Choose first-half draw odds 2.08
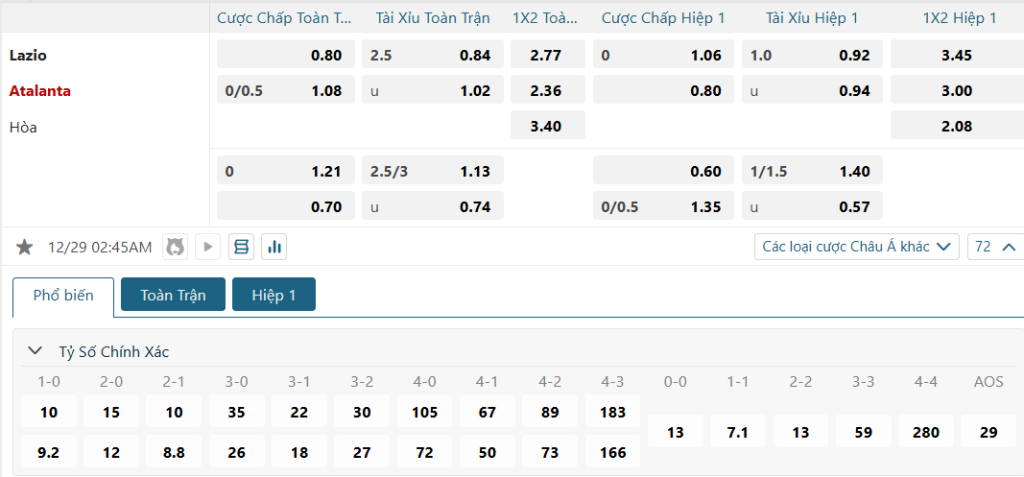Viewport: 1024px width, 477px height. [x=956, y=126]
